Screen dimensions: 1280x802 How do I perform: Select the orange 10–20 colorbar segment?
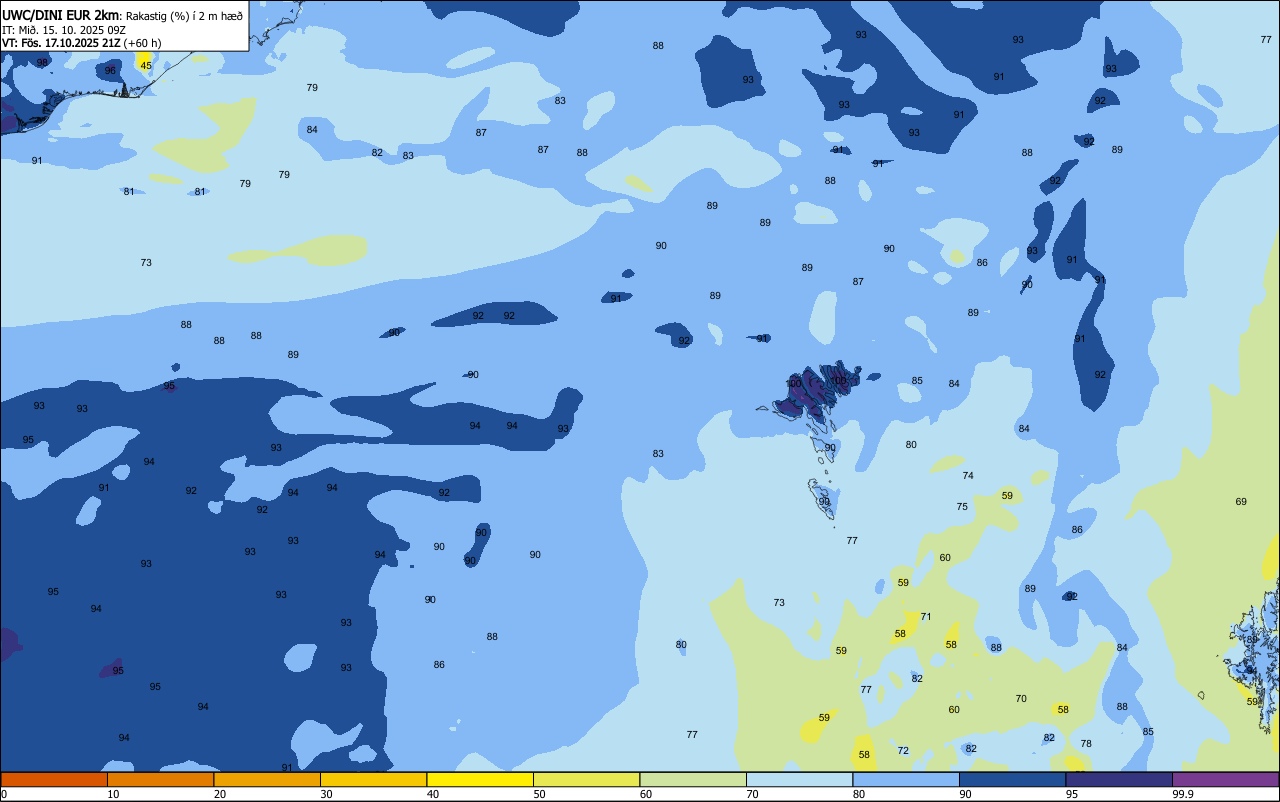[x=160, y=779]
